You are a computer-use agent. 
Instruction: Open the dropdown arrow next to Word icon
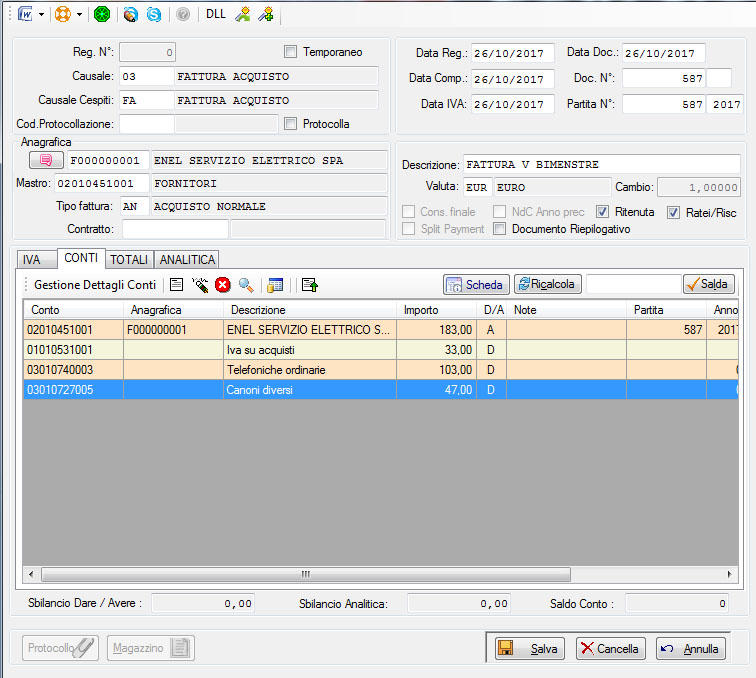(x=41, y=15)
